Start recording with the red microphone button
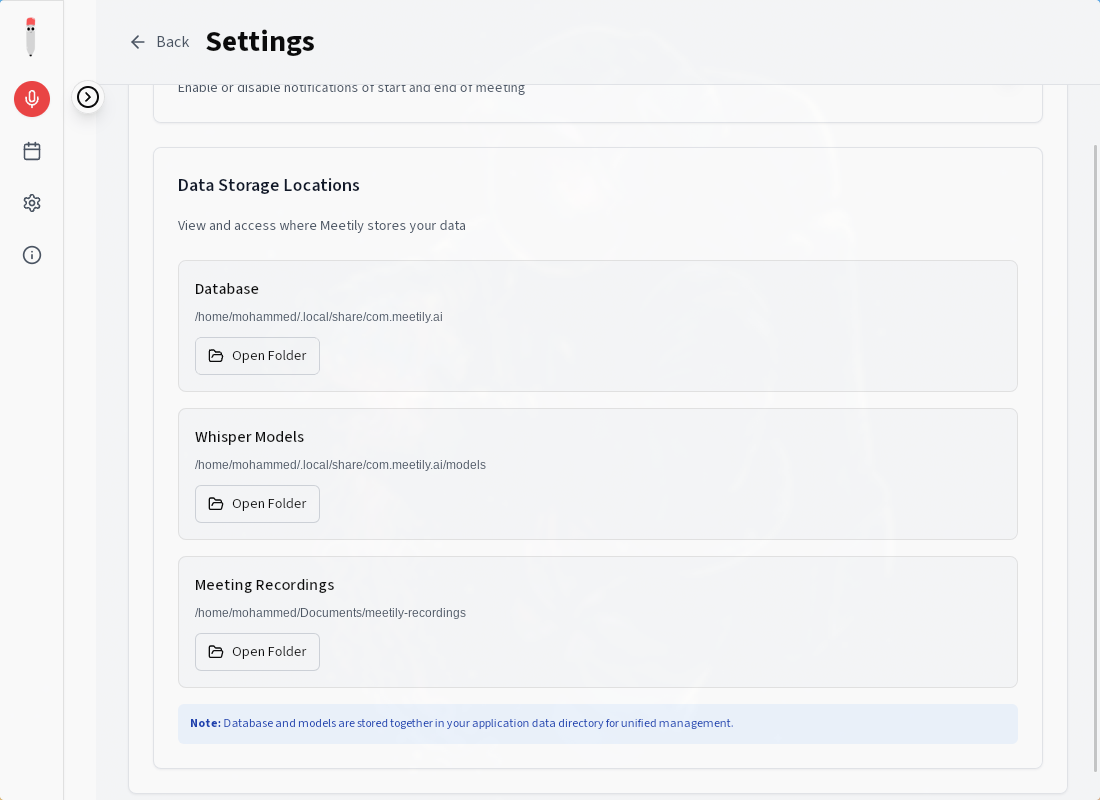The image size is (1100, 800). (32, 99)
